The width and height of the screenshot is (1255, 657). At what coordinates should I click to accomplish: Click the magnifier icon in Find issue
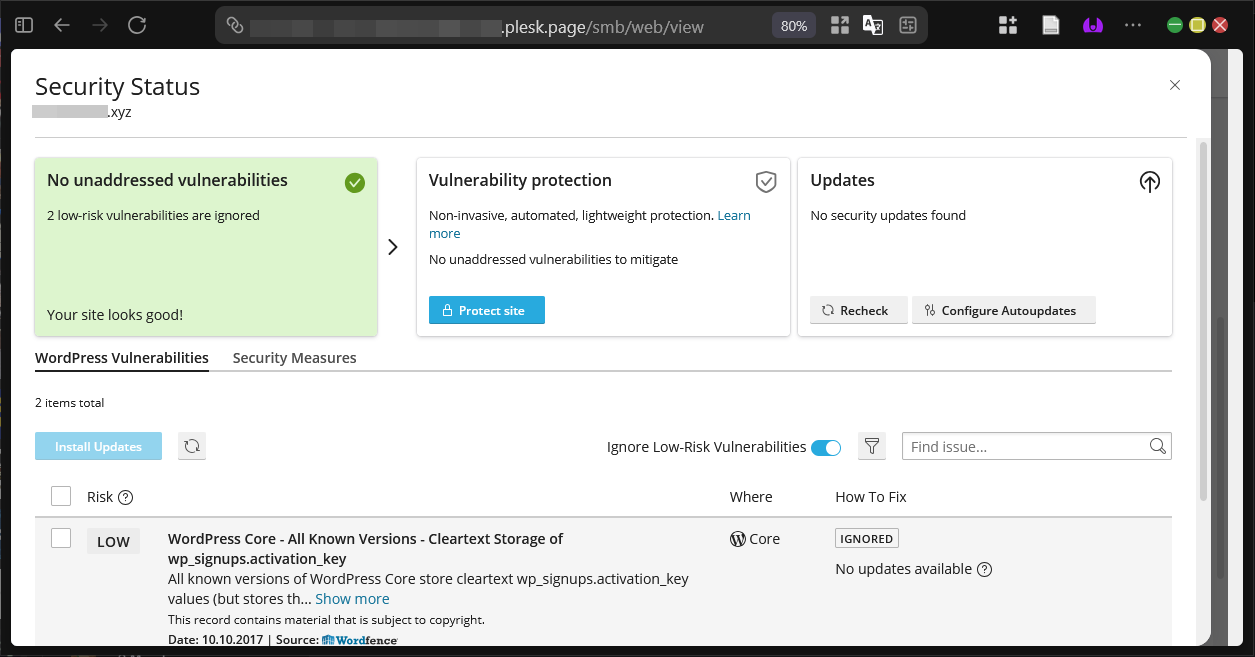point(1158,446)
